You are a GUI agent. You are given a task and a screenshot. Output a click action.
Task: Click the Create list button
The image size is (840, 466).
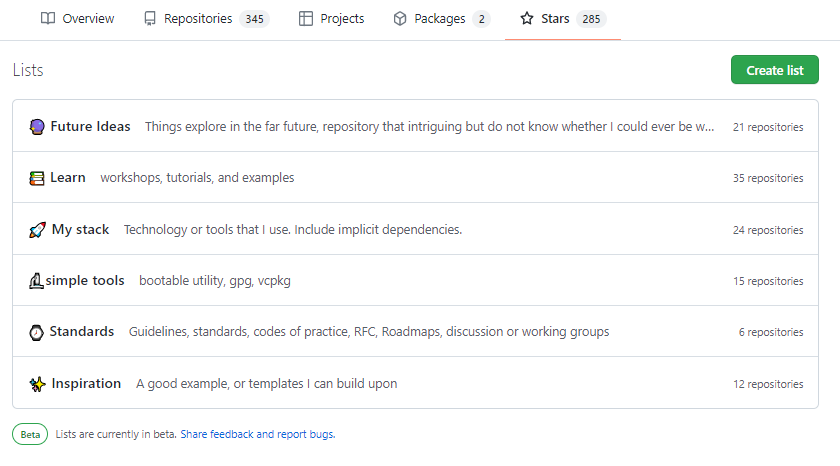(x=775, y=70)
